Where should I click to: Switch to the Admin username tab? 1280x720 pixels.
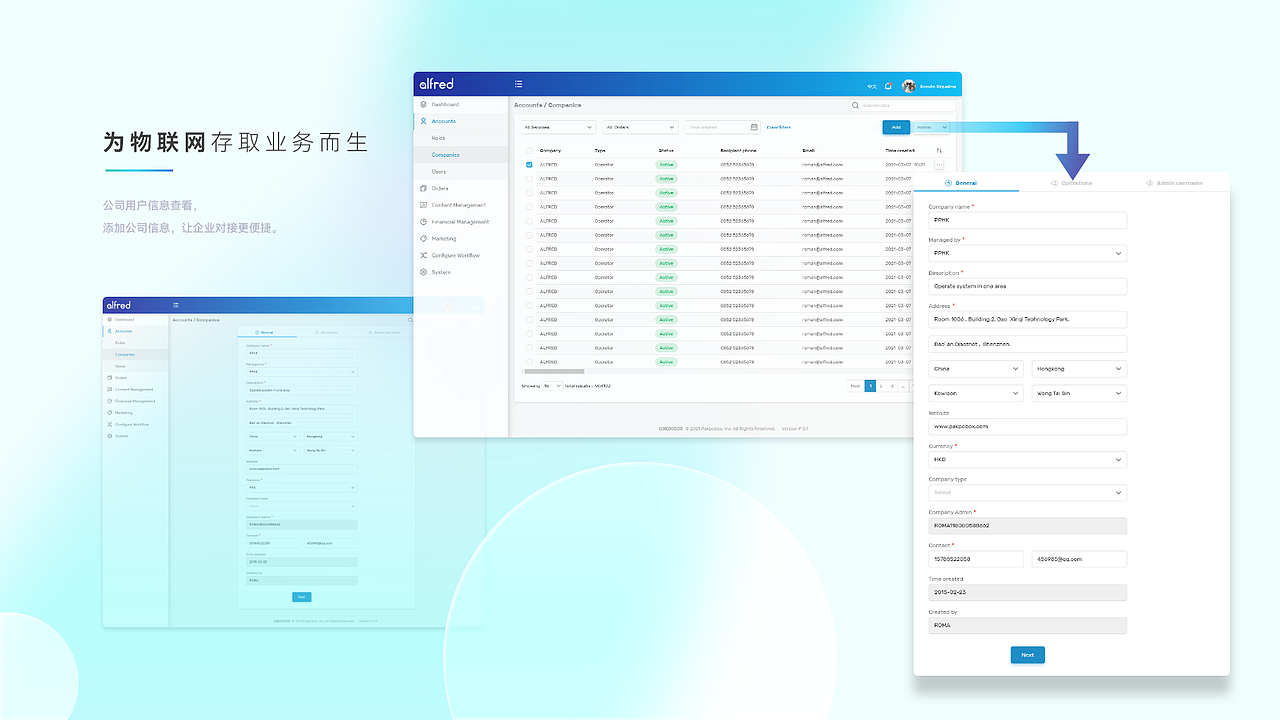[x=1175, y=183]
